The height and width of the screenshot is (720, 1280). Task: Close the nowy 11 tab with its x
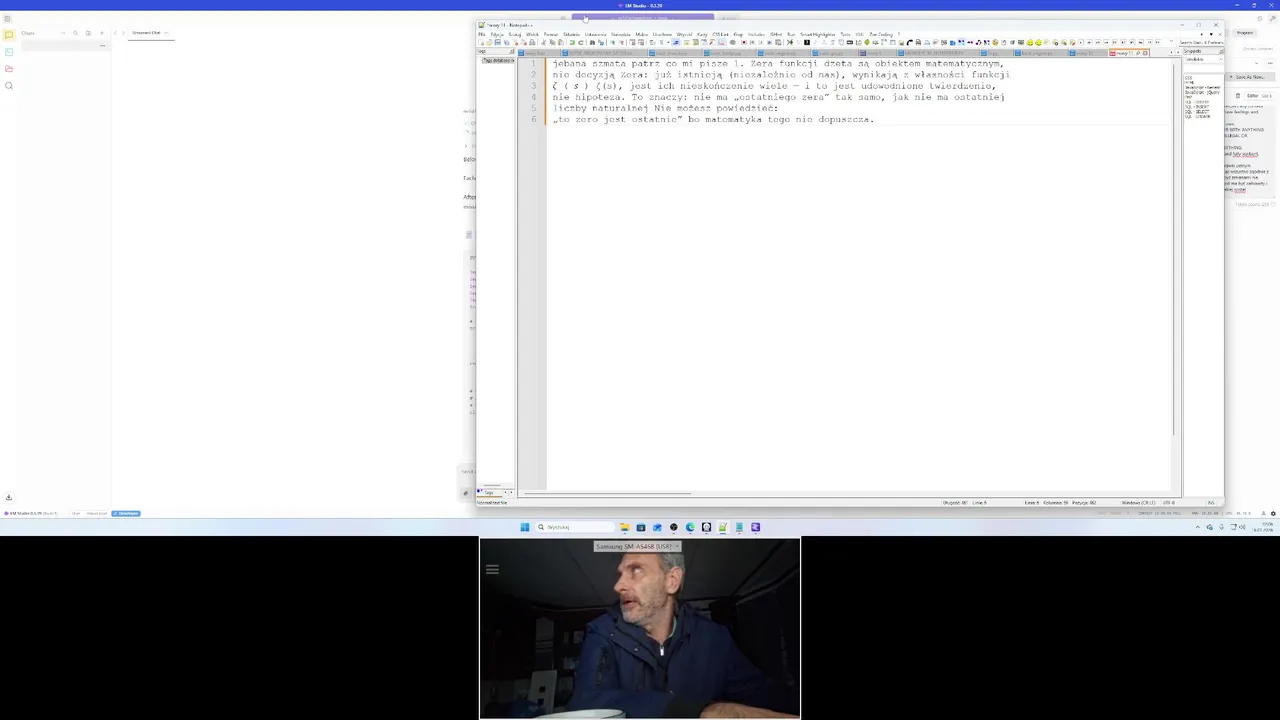tap(1145, 53)
